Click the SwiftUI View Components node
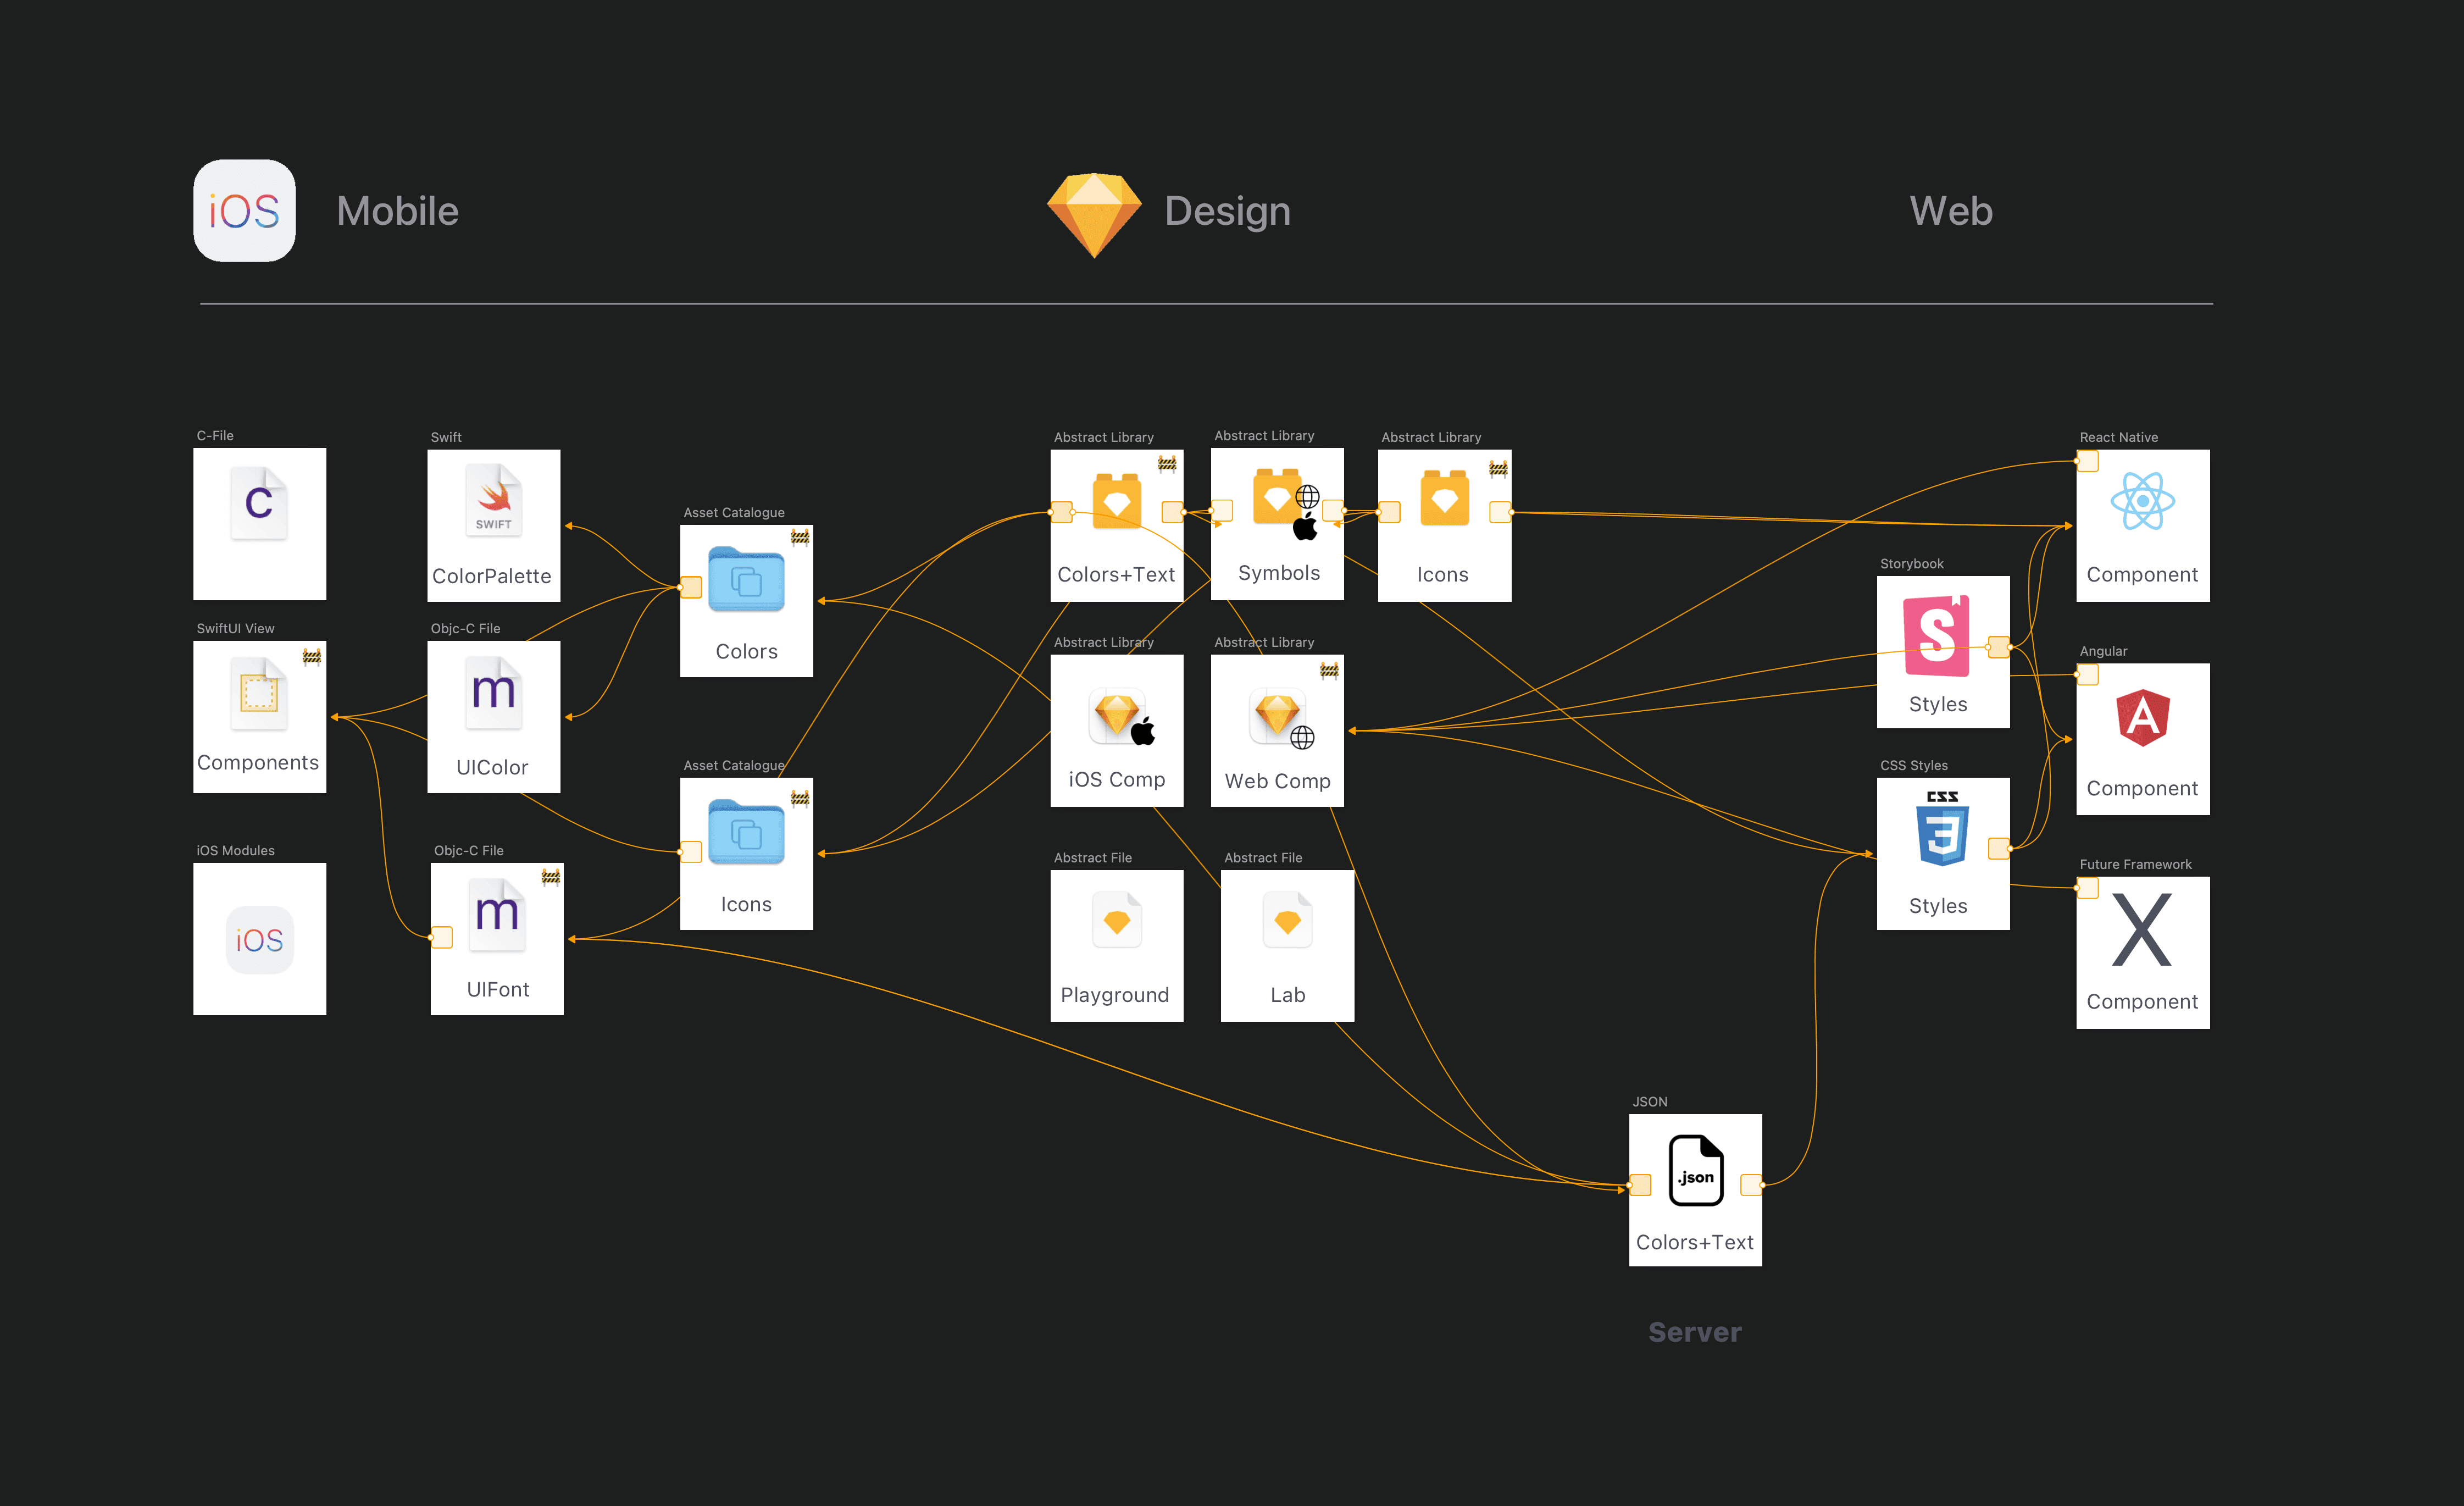The height and width of the screenshot is (1506, 2464). pyautogui.click(x=259, y=717)
